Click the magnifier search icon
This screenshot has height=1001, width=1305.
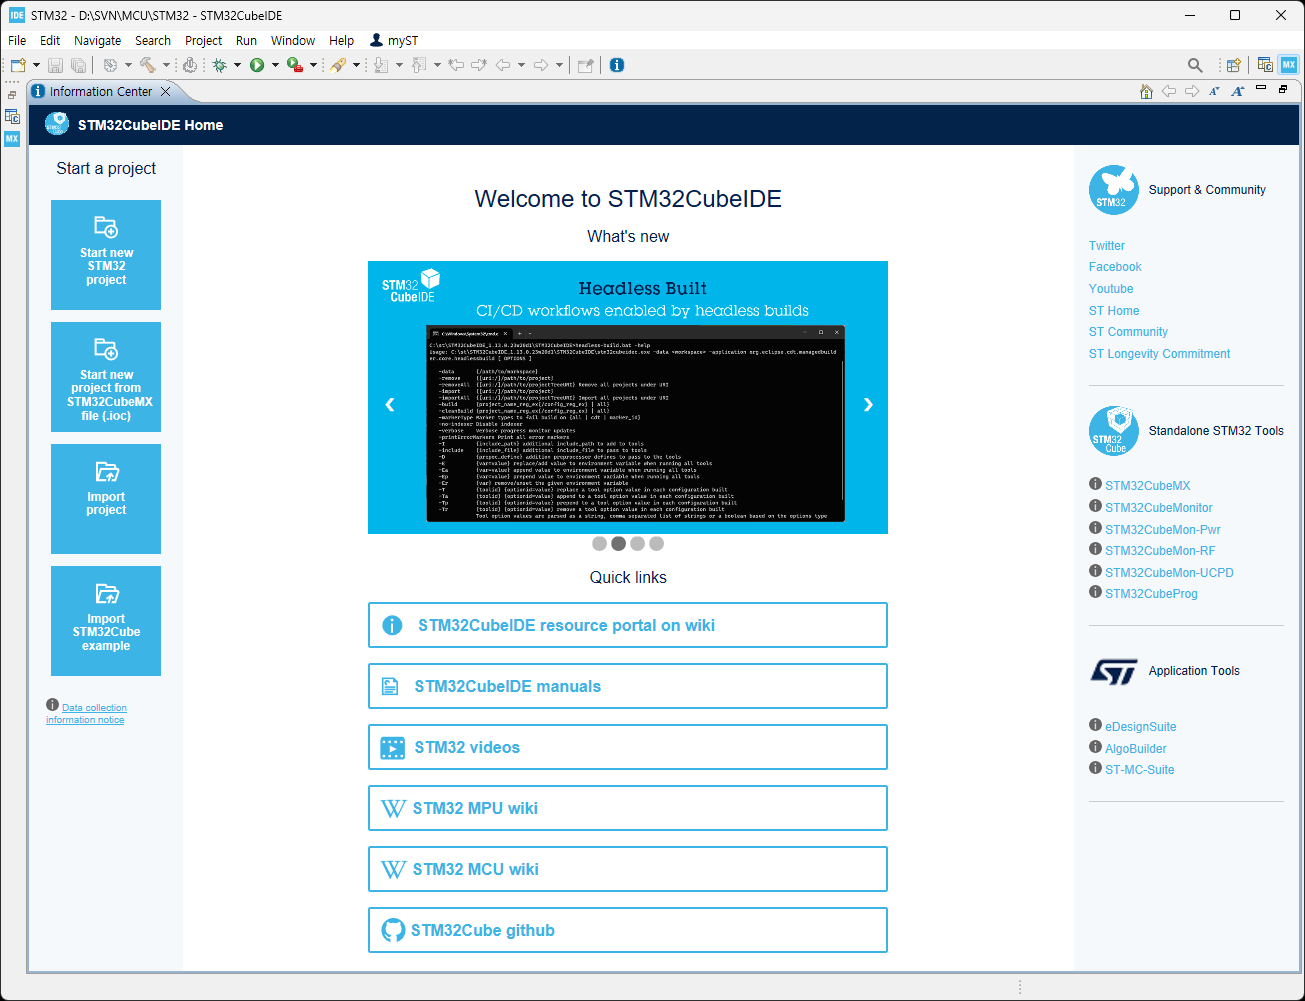pos(1195,65)
